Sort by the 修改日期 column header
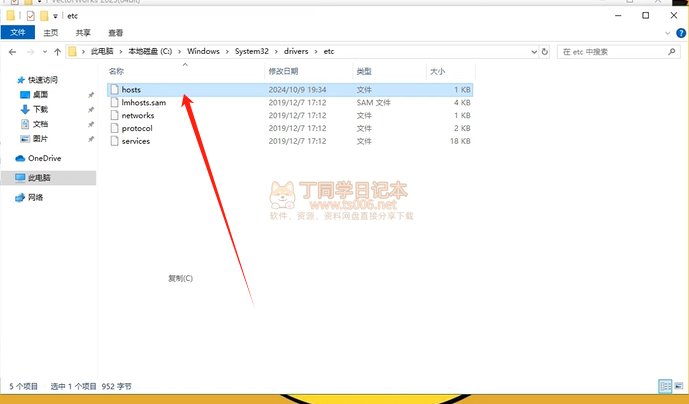Viewport: 689px width, 404px height. pos(283,71)
